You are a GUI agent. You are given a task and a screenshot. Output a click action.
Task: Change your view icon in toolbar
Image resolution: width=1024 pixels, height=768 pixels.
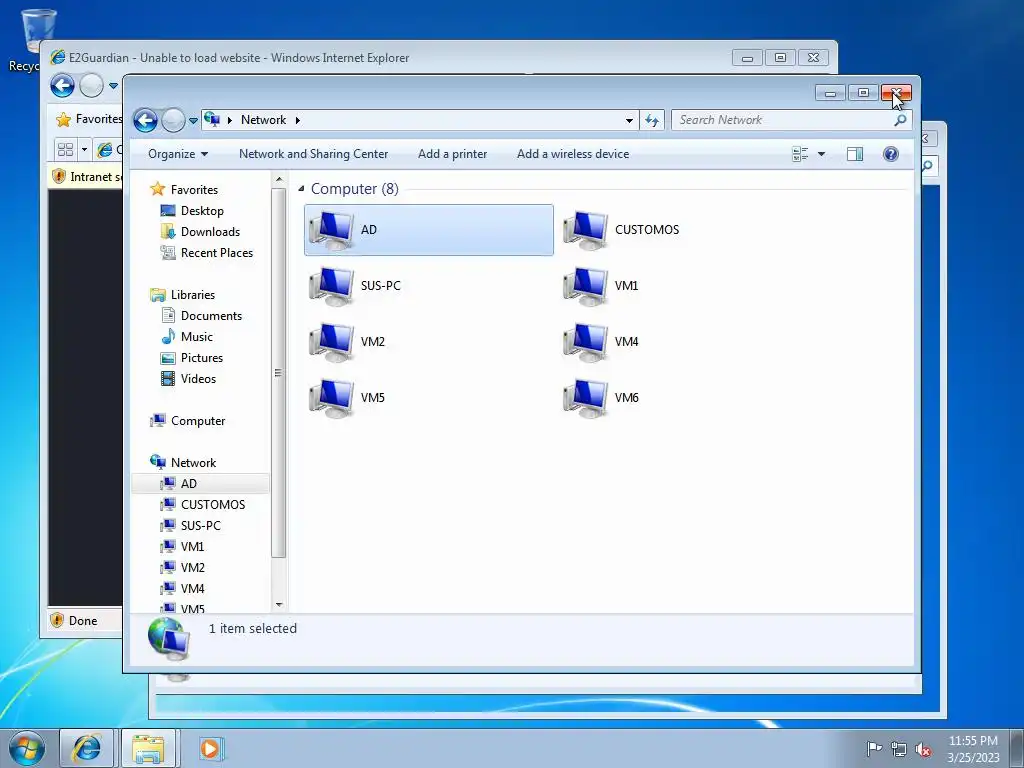click(x=800, y=154)
